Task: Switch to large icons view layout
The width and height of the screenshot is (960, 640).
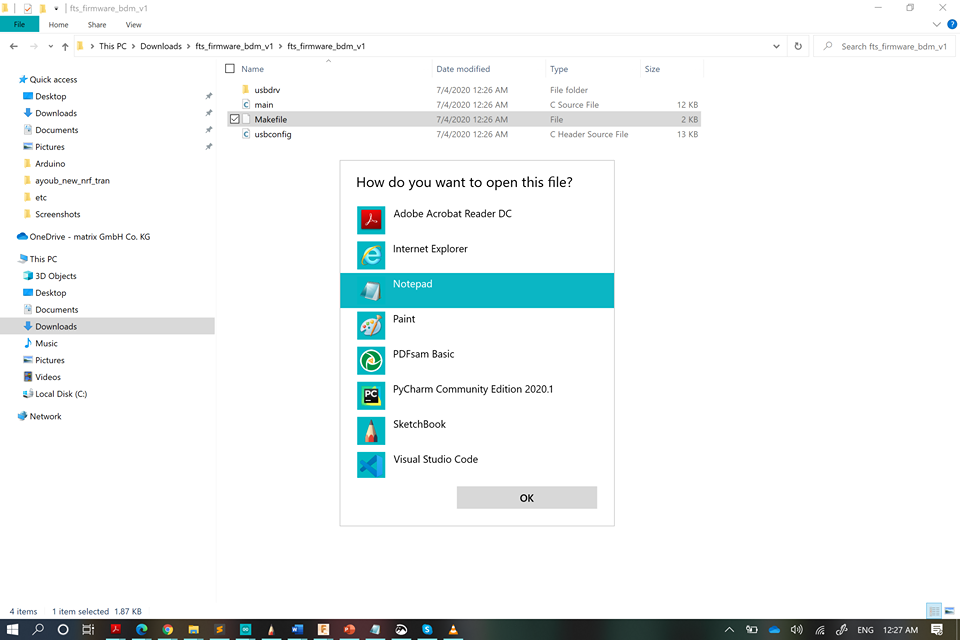Action: pos(950,611)
